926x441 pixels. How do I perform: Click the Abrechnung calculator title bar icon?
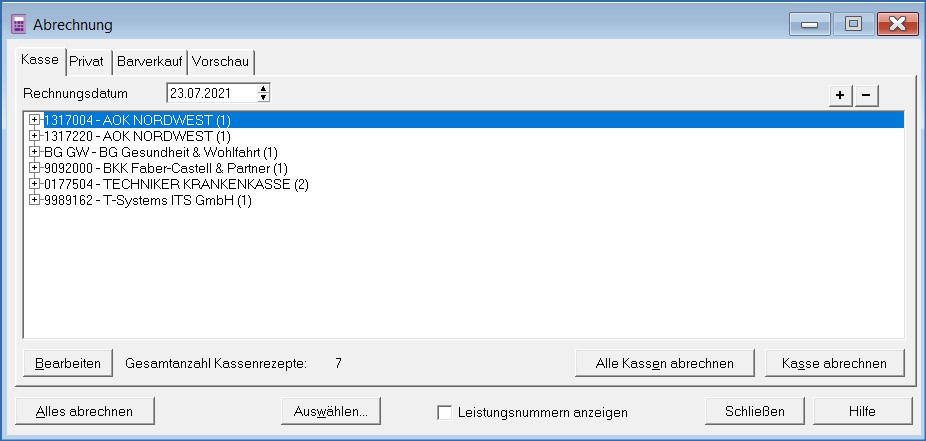point(18,24)
